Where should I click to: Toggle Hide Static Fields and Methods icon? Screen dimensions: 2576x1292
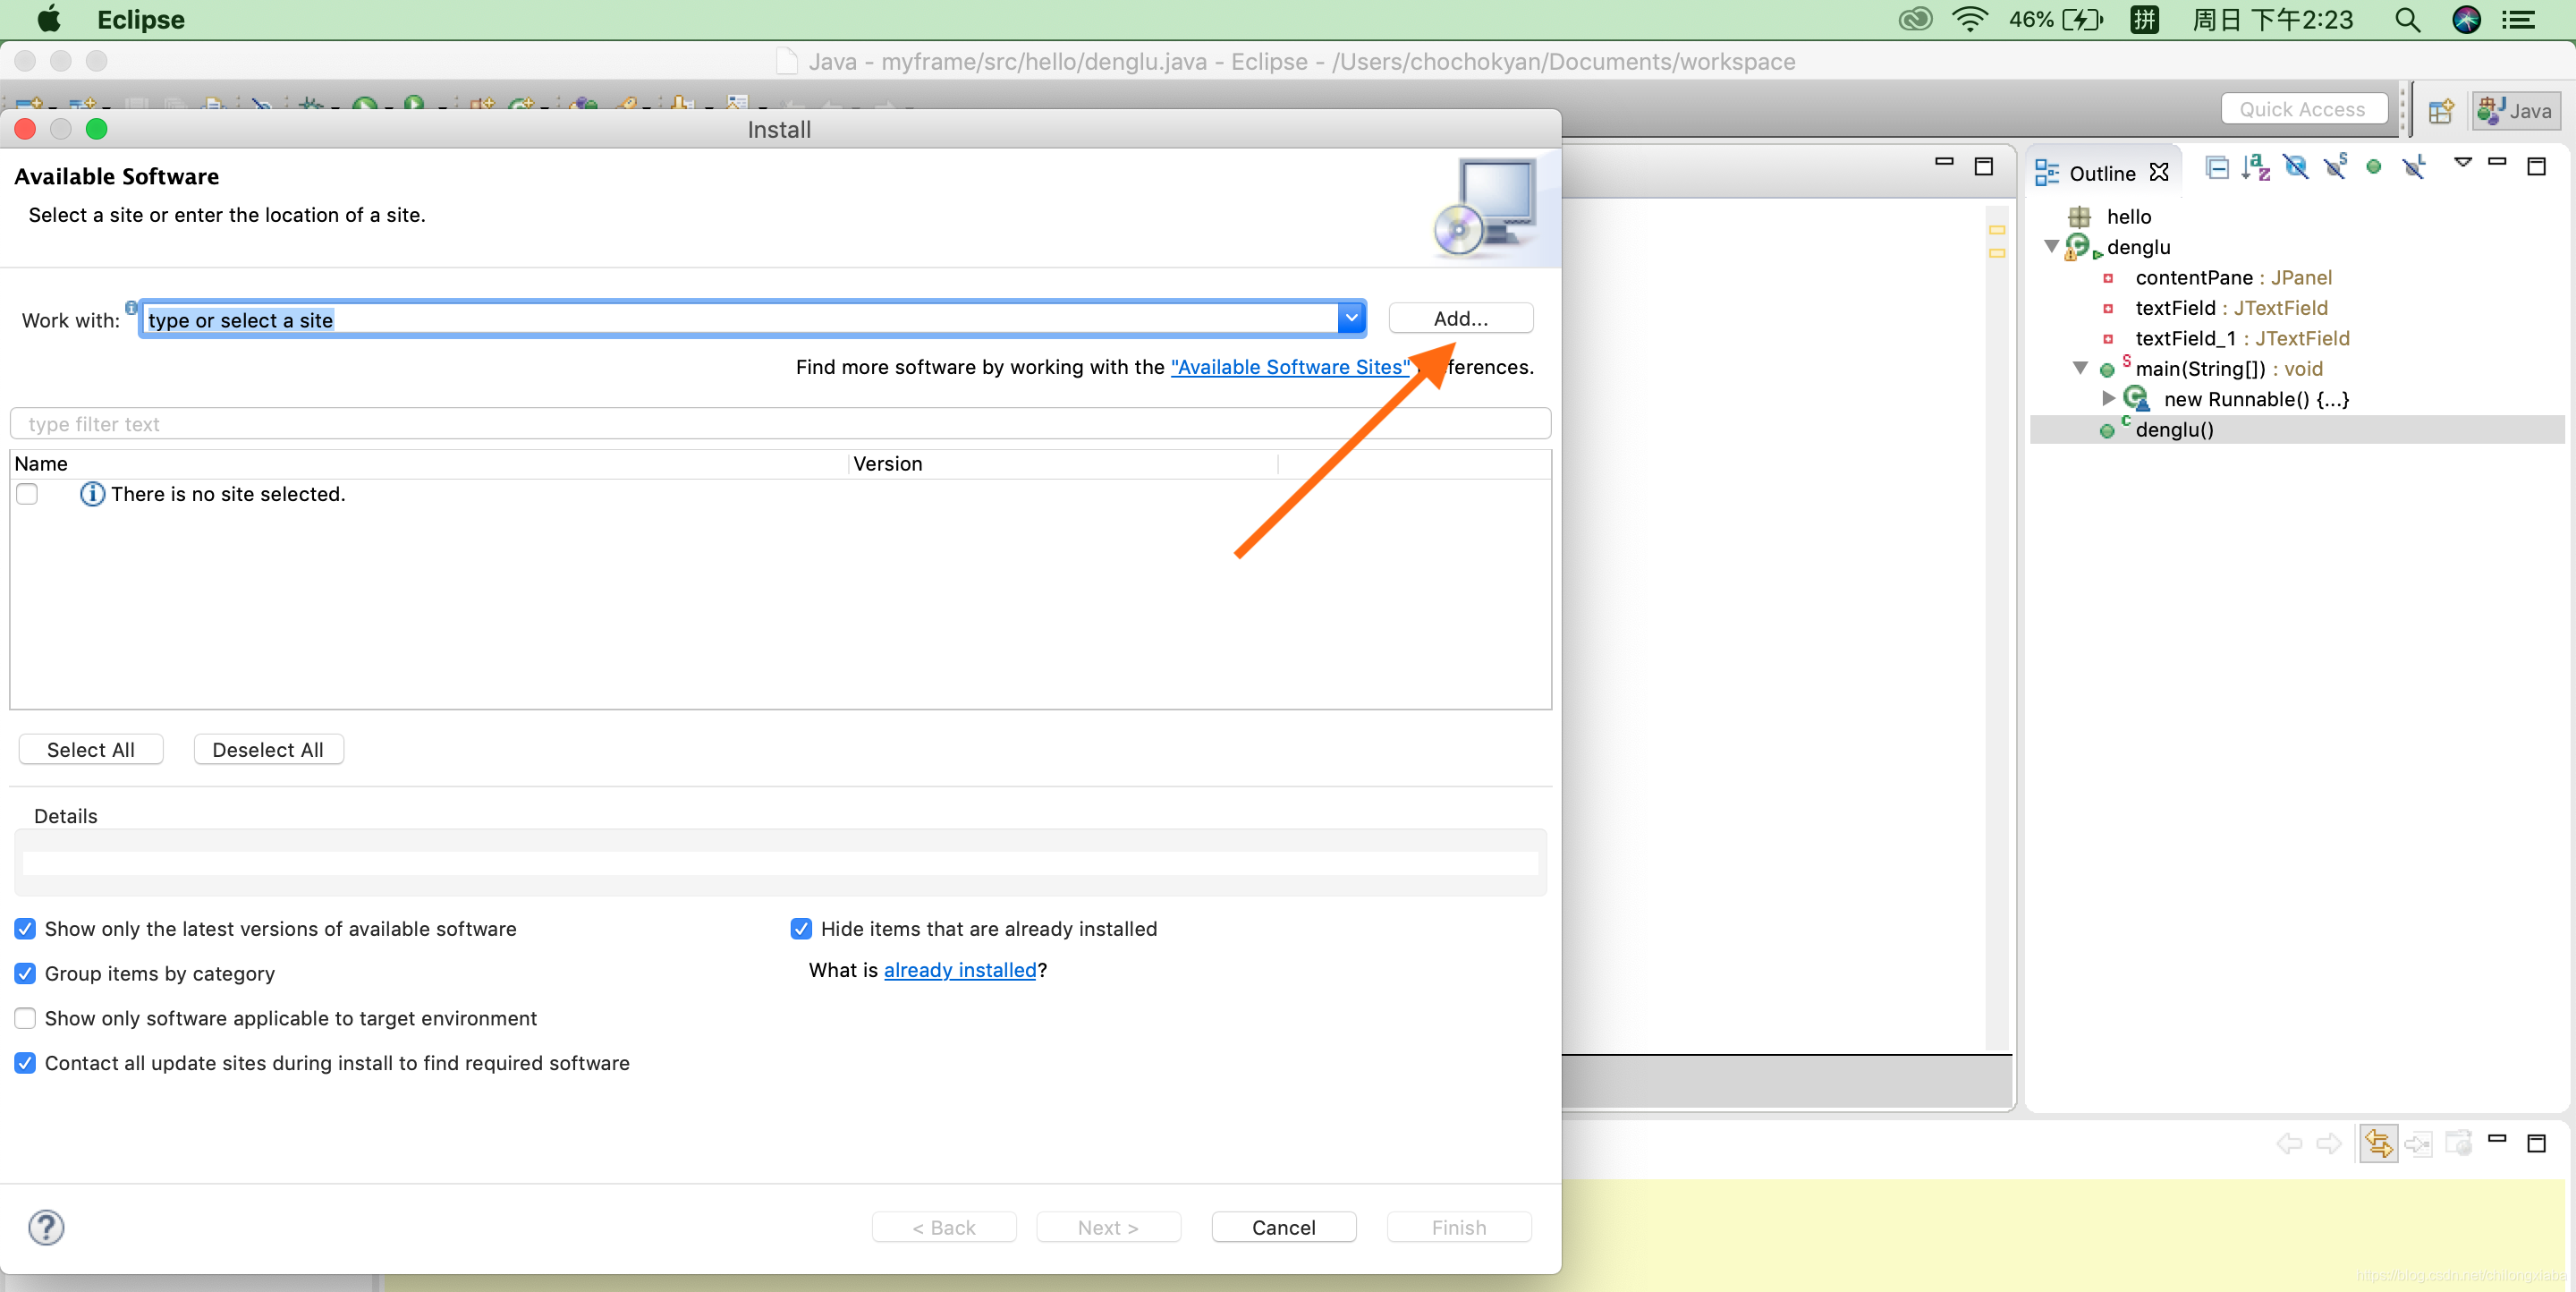2335,168
